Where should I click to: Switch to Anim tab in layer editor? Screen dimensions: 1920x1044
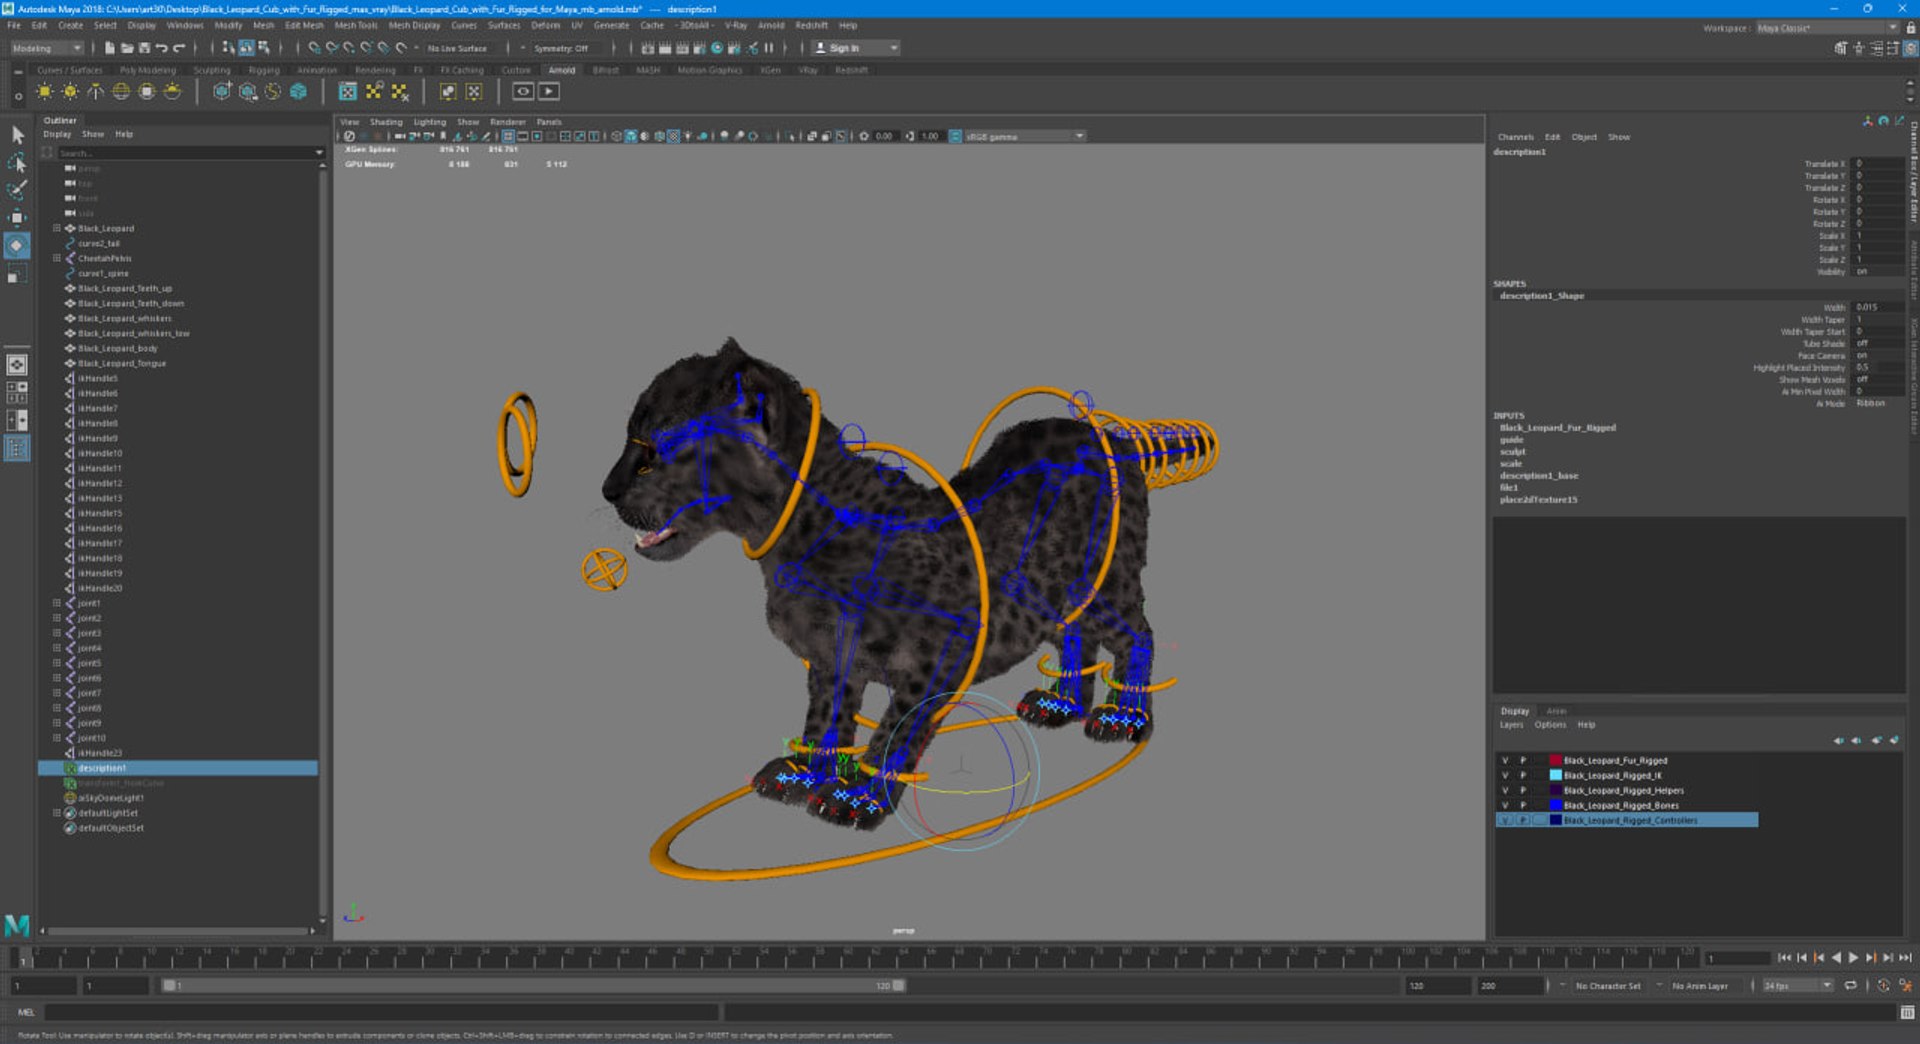tap(1556, 711)
